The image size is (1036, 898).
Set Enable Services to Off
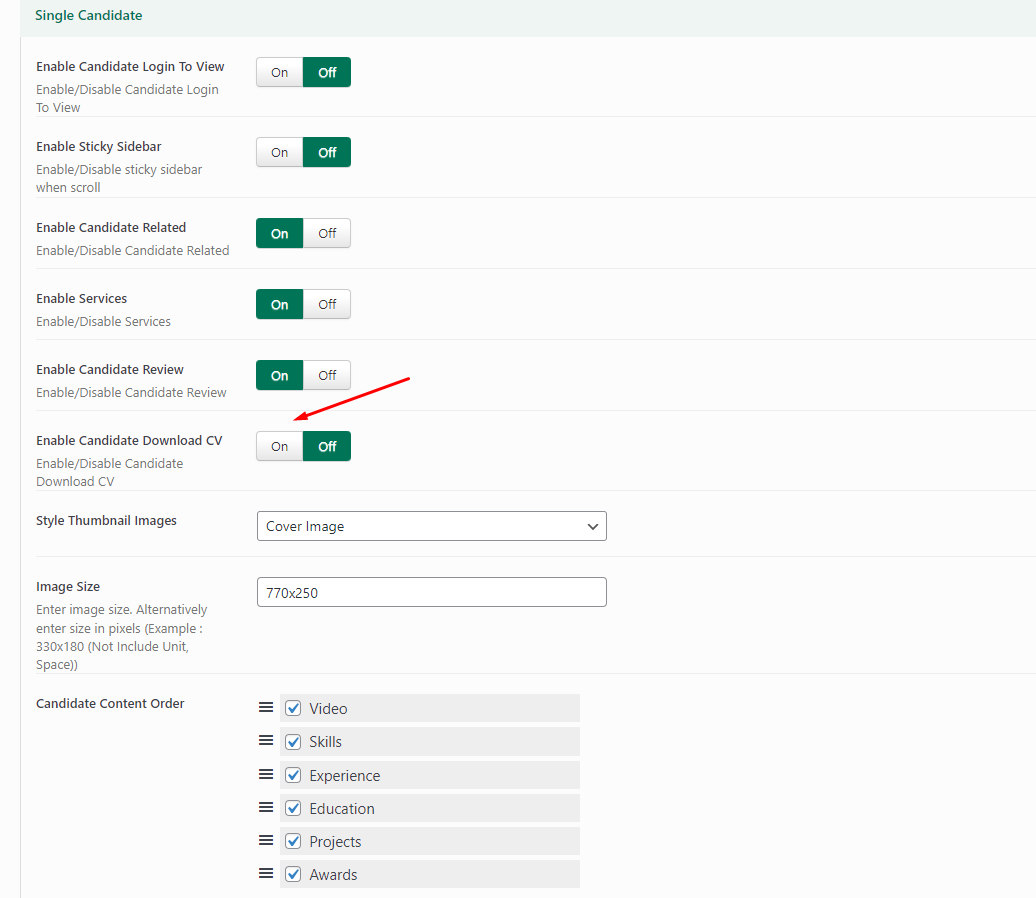point(327,304)
